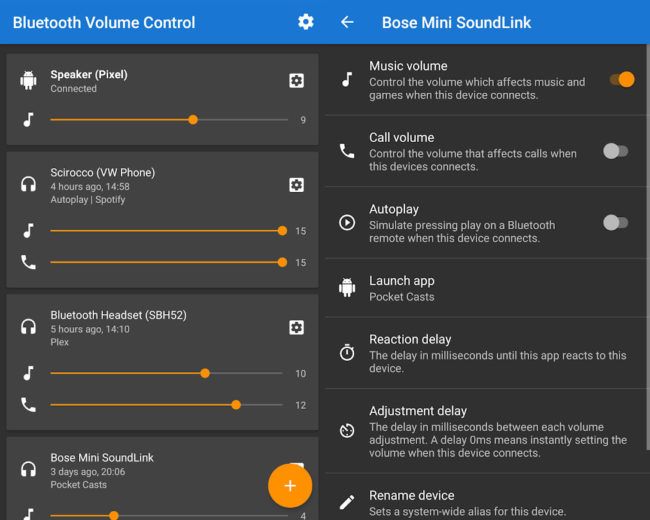Click volume value '12' on Bluetooth Headset card
Image resolution: width=650 pixels, height=520 pixels.
pyautogui.click(x=301, y=405)
